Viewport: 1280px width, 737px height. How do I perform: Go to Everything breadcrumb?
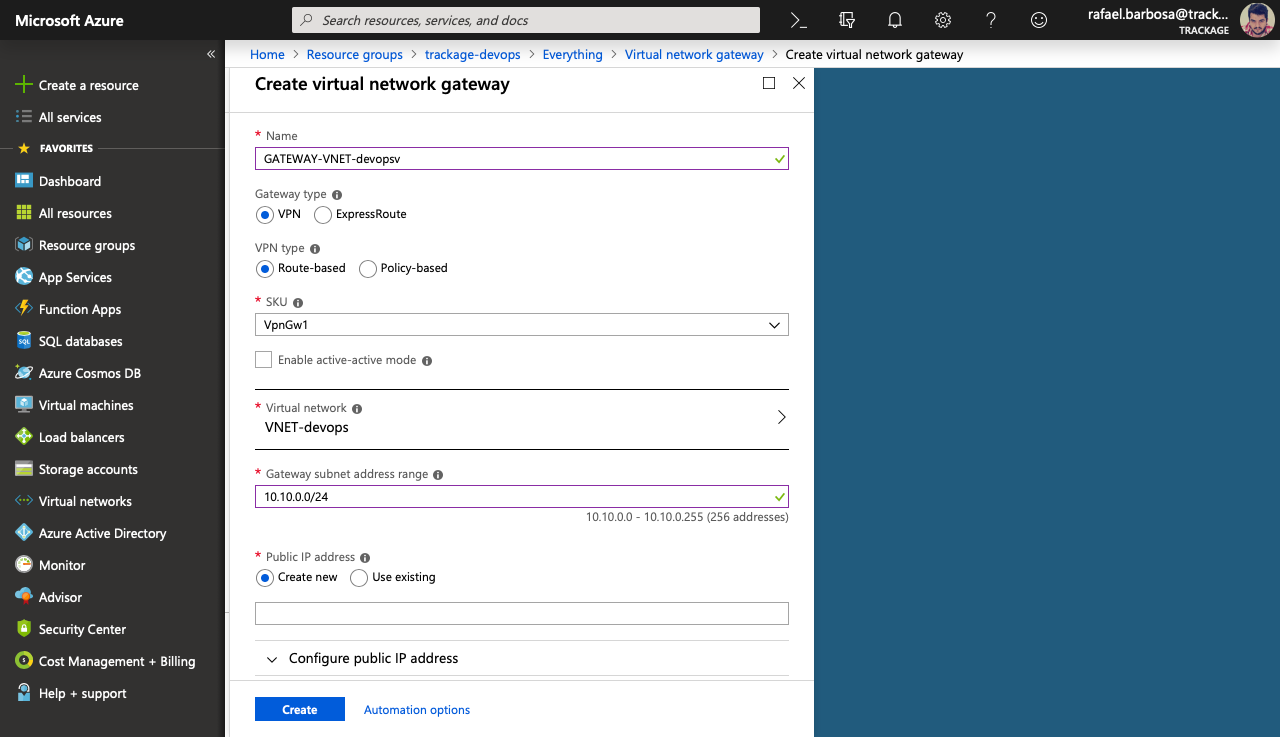coord(573,55)
